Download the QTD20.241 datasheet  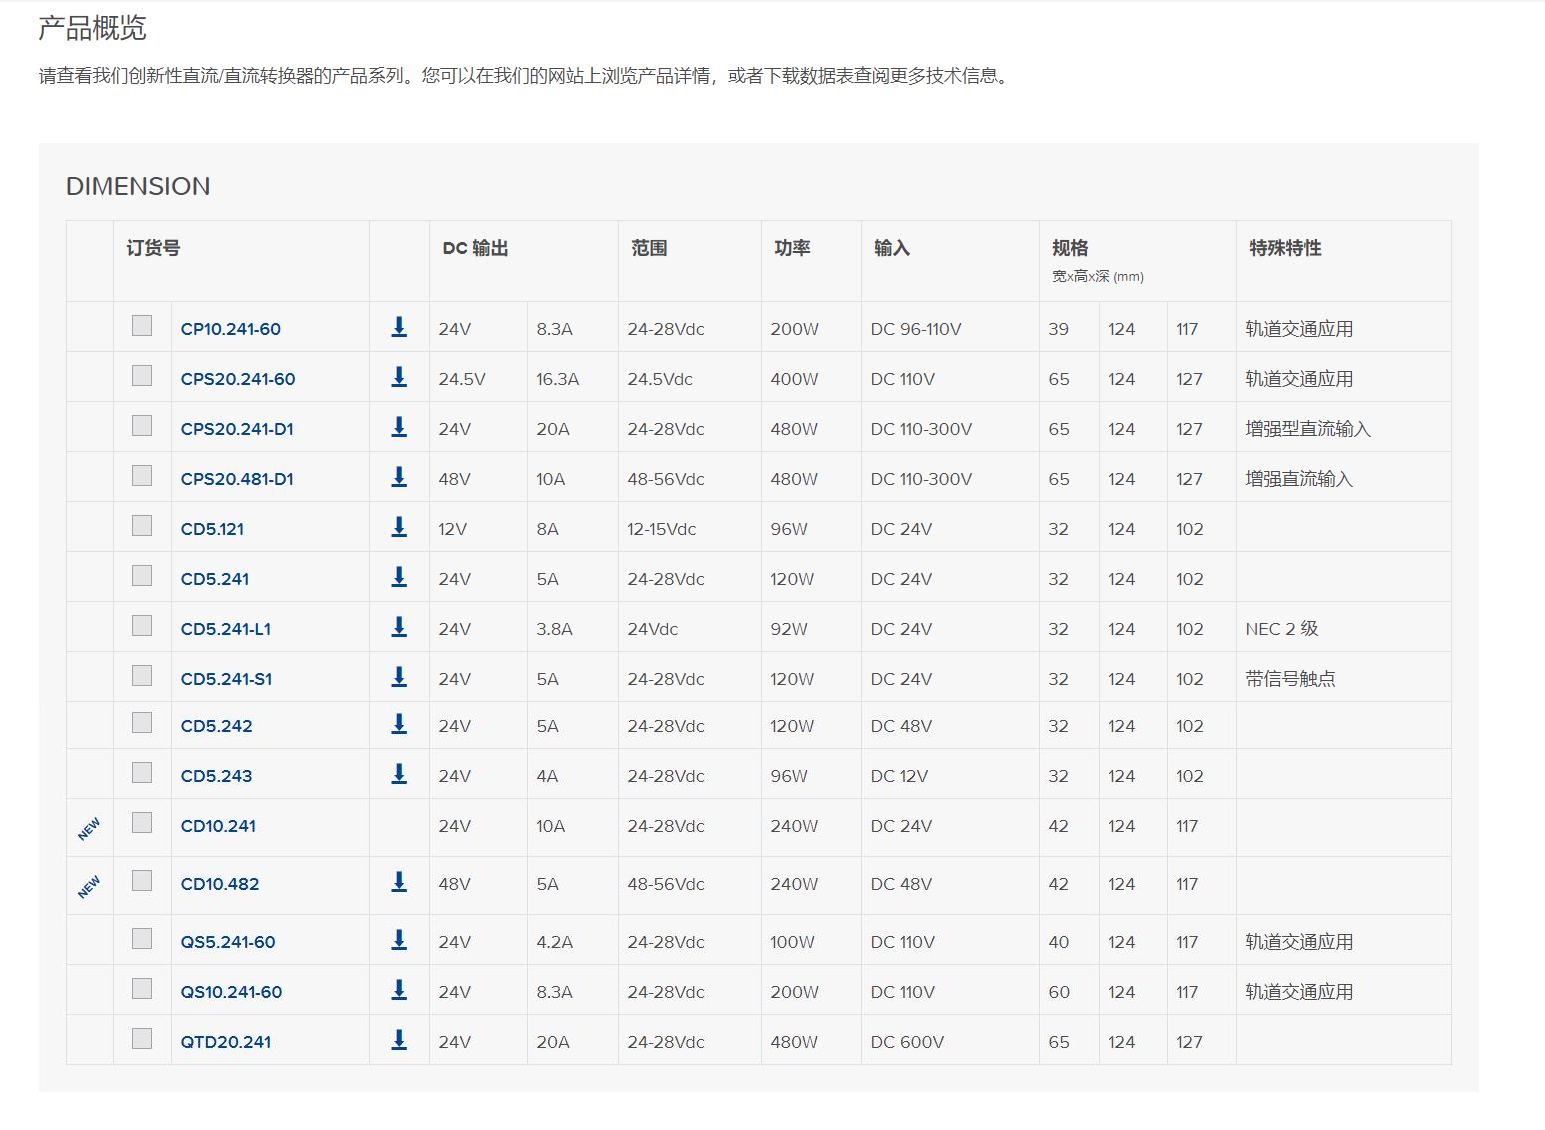coord(399,1040)
